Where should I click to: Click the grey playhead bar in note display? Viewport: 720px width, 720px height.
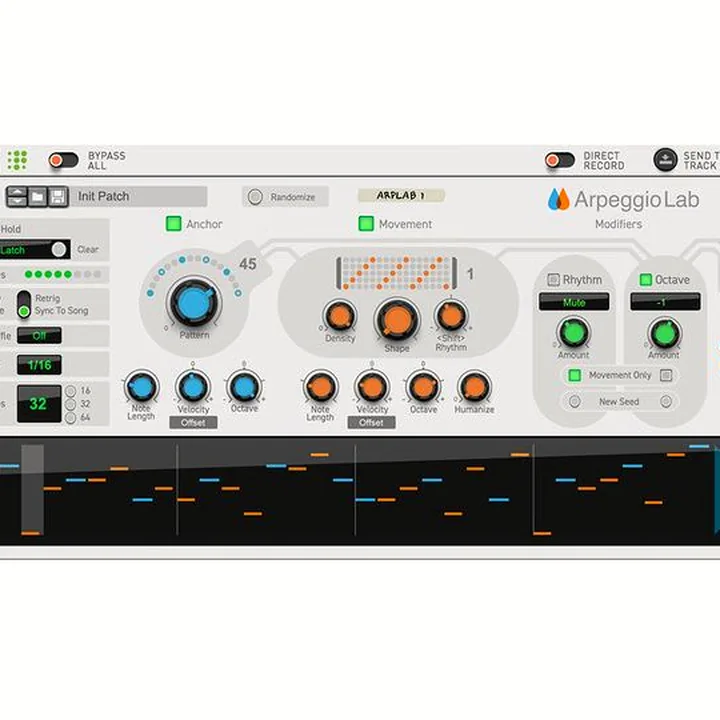coord(33,488)
